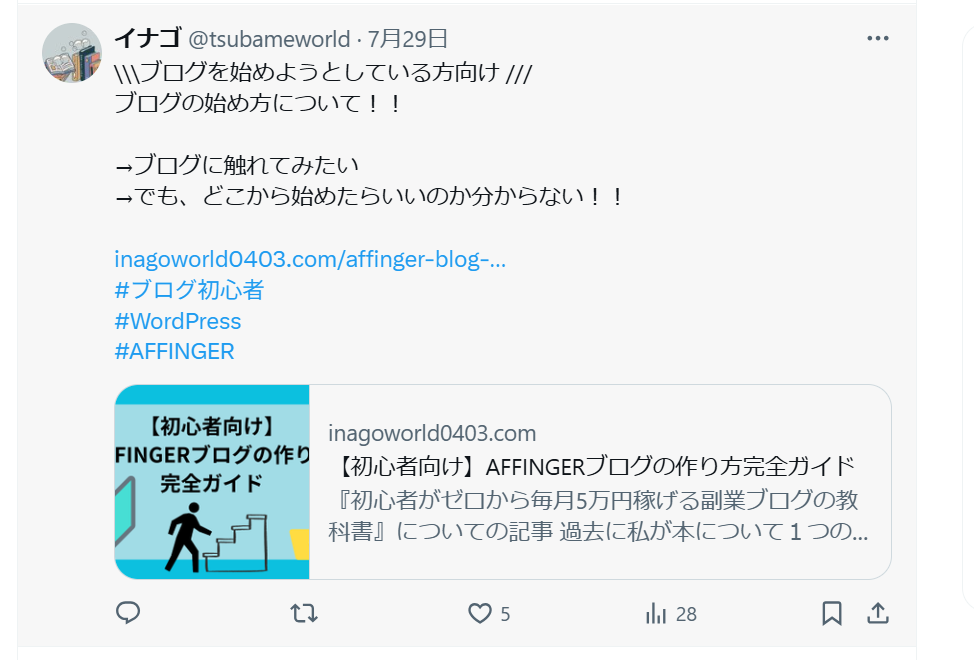Select the #ブログ初心者 hashtag
Viewport: 974px width, 660px height.
(189, 290)
